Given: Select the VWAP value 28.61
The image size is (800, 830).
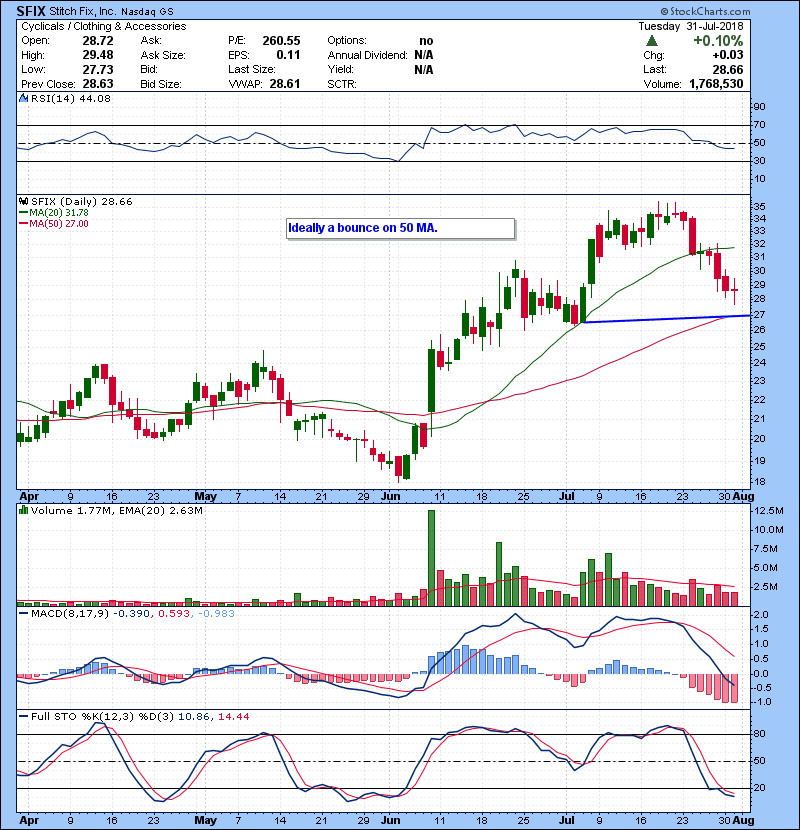Looking at the screenshot, I should pos(285,84).
